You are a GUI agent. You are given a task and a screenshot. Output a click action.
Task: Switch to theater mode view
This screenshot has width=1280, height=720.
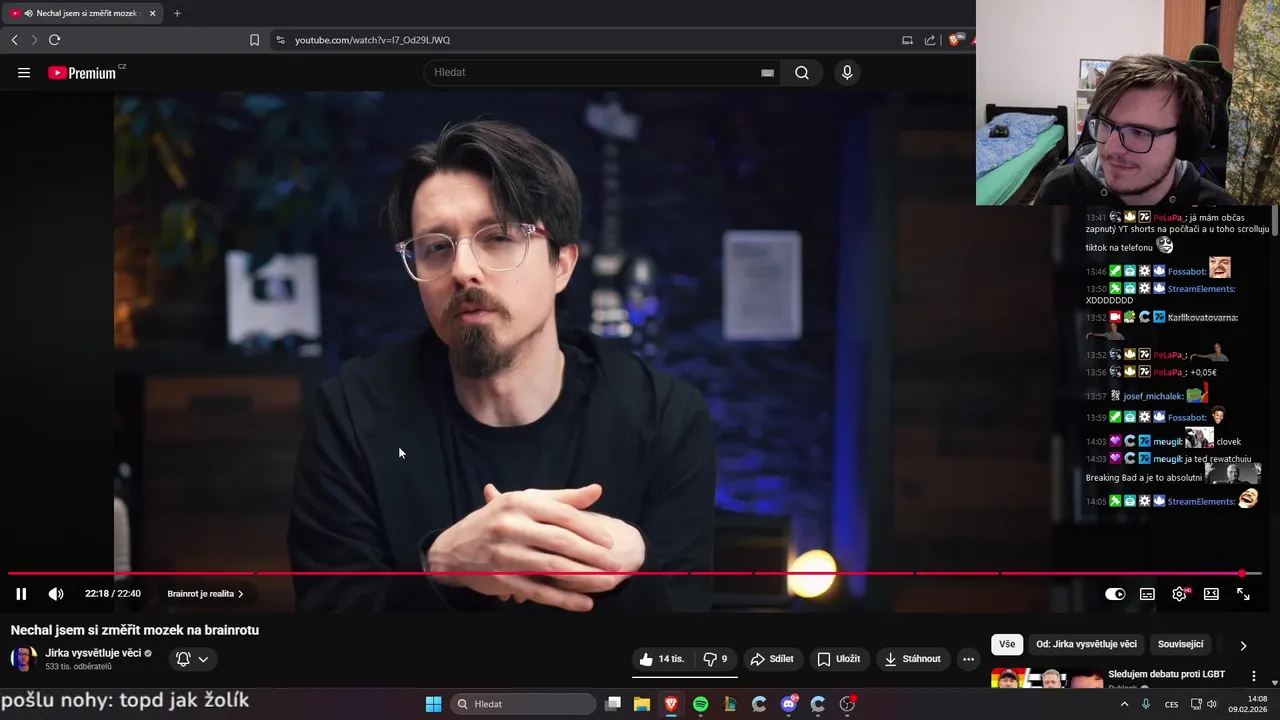[1211, 594]
